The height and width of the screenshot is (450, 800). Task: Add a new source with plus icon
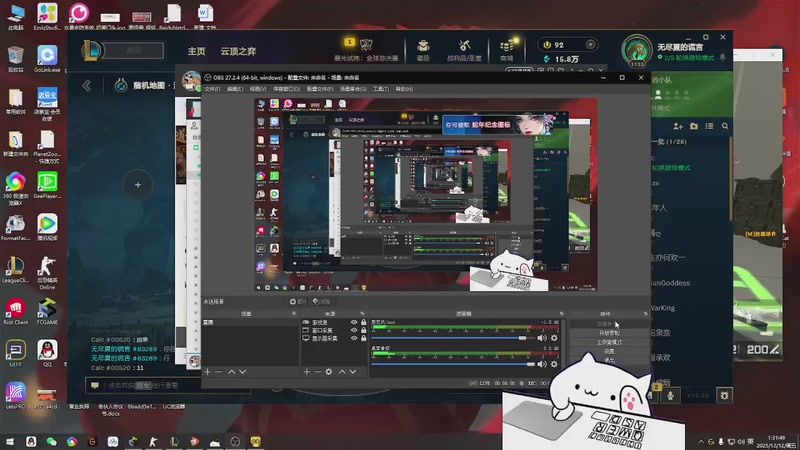tap(307, 372)
